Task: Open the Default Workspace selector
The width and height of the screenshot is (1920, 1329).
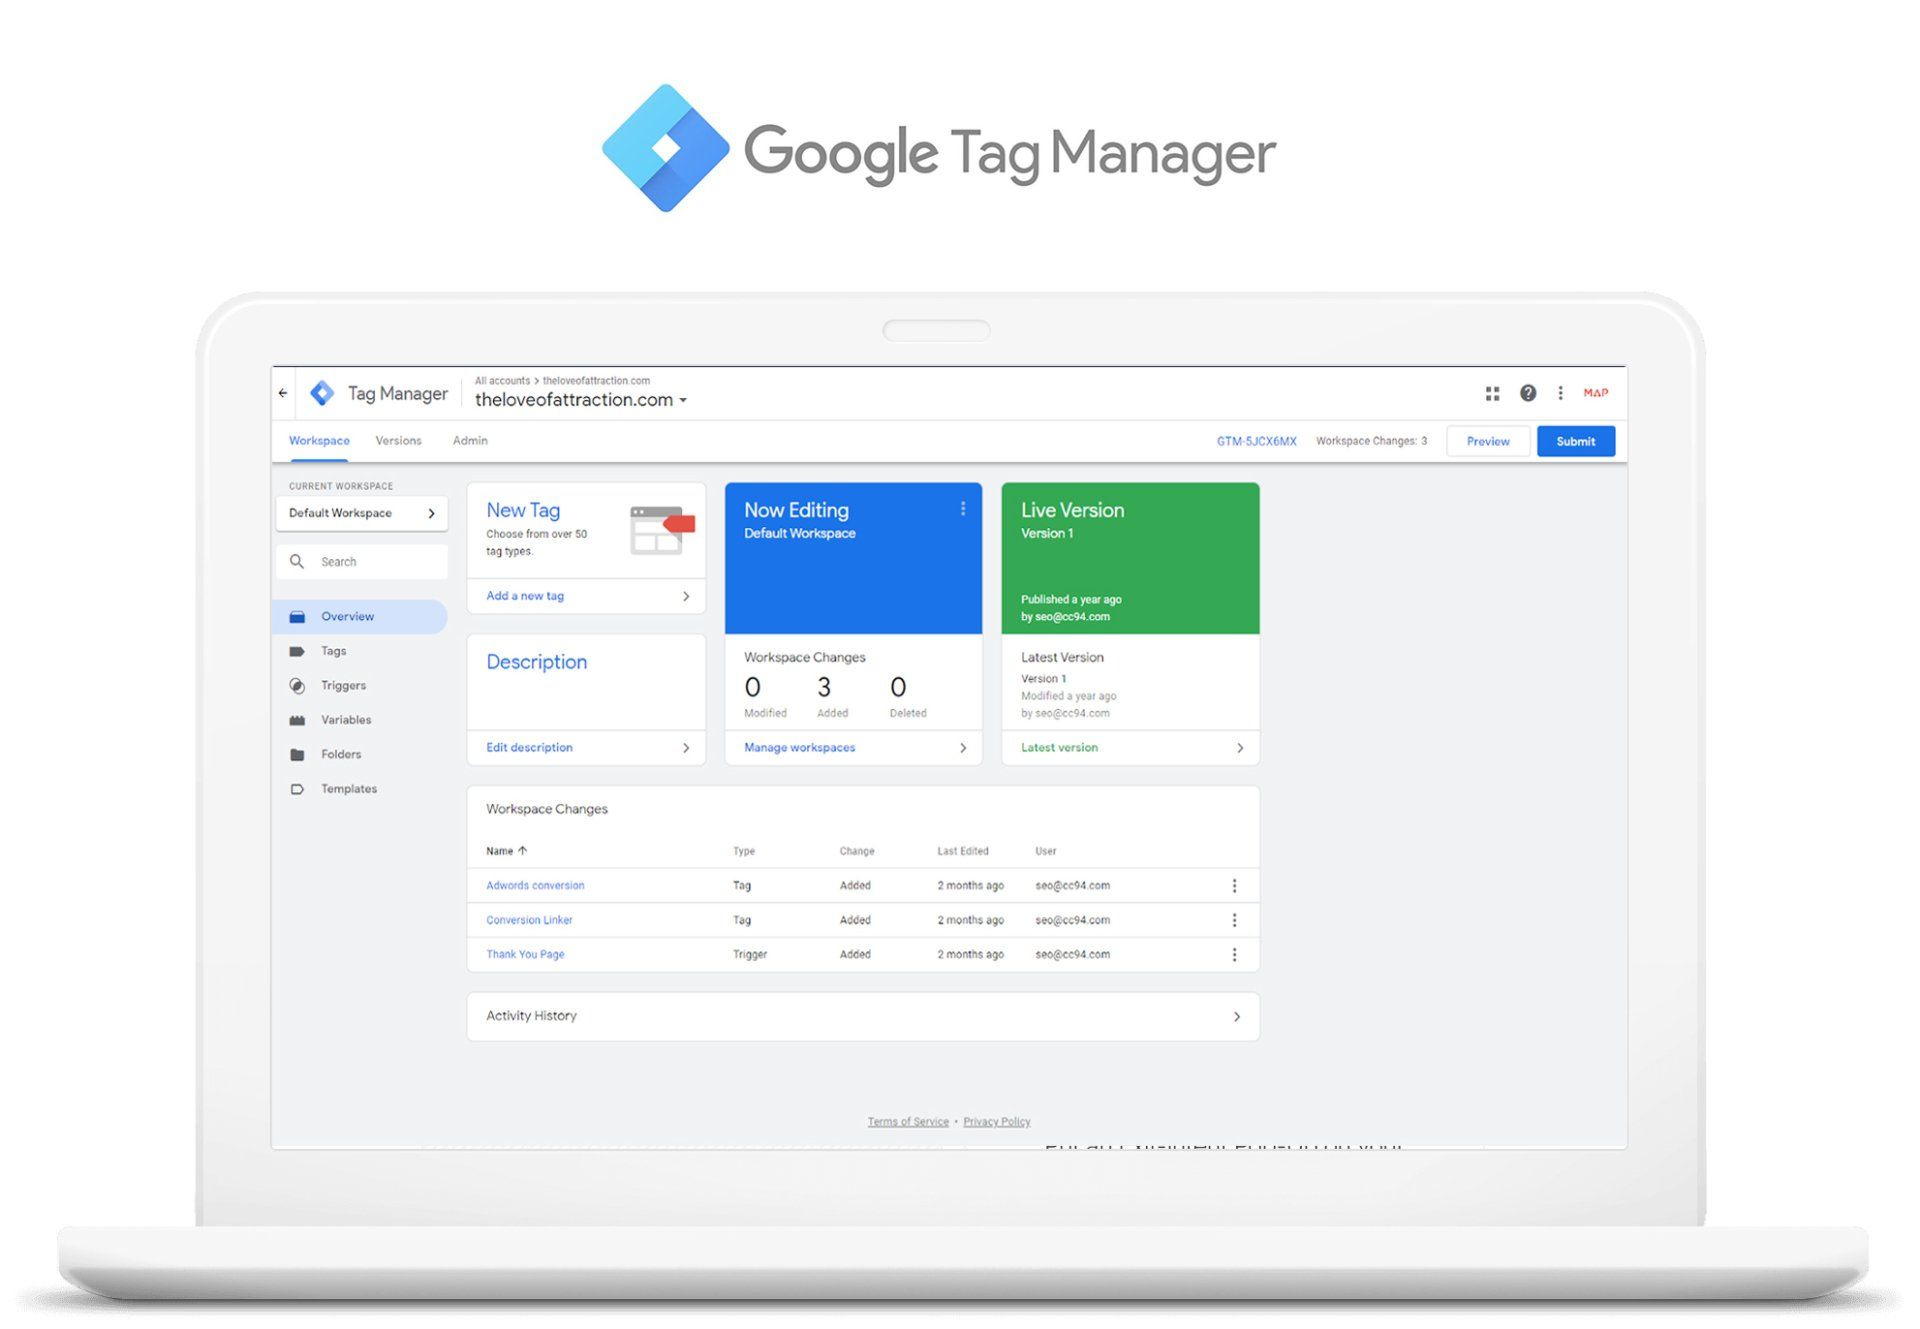Action: (x=362, y=513)
